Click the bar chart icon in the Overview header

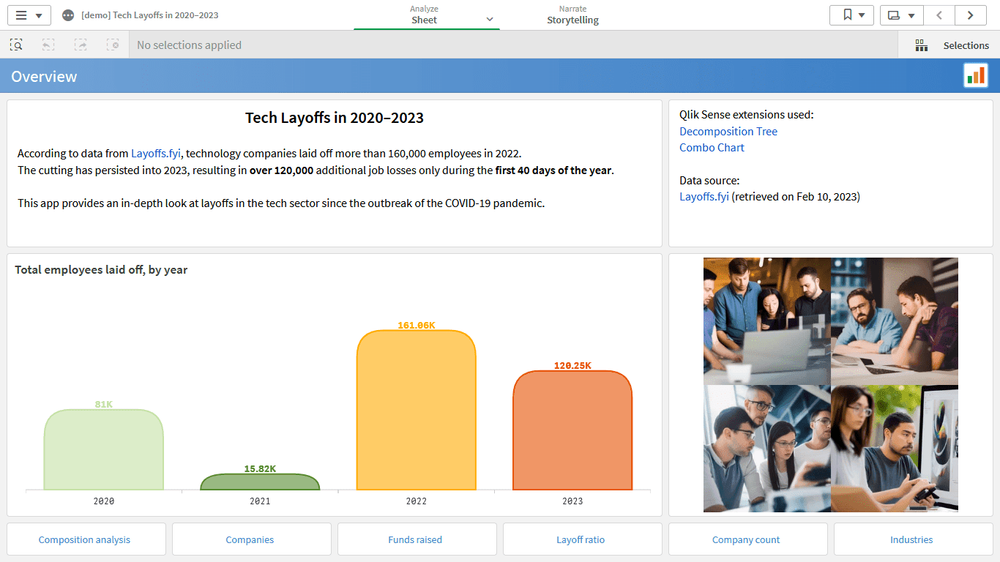[x=975, y=76]
